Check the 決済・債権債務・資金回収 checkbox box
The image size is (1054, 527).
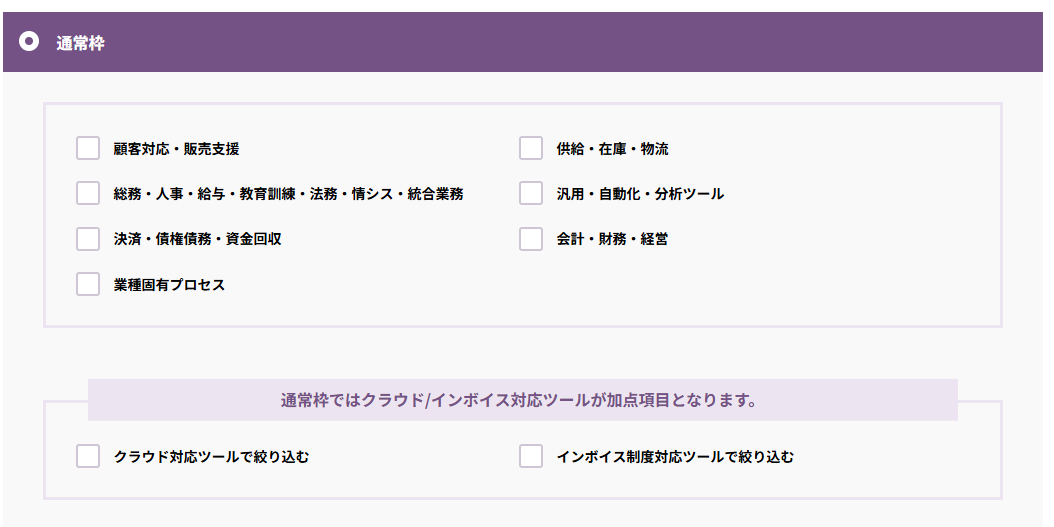(88, 239)
